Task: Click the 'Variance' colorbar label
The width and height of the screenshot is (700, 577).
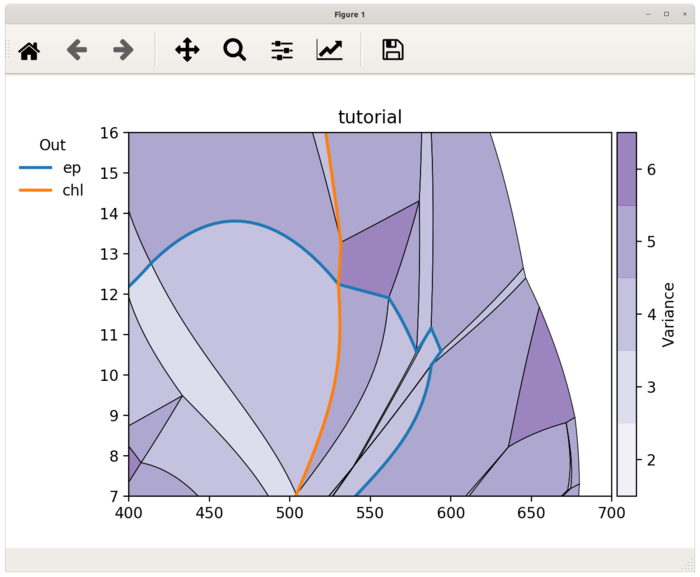Action: click(x=668, y=314)
